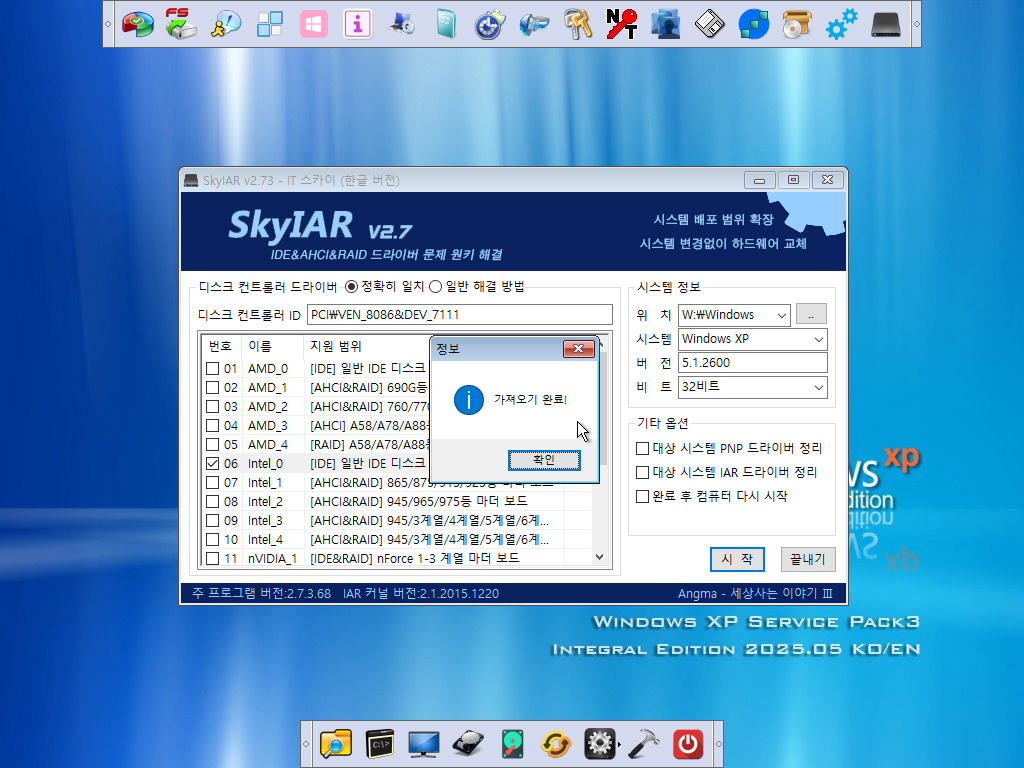Select the 정확히 일치 radio button
Screen dimensions: 1024x768
pyautogui.click(x=351, y=287)
